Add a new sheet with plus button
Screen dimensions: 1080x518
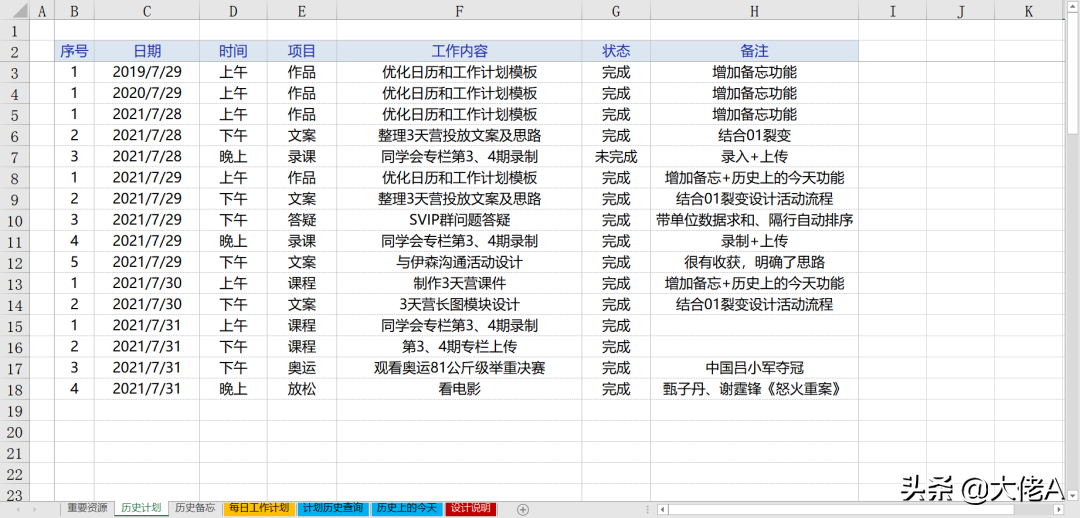[x=523, y=509]
